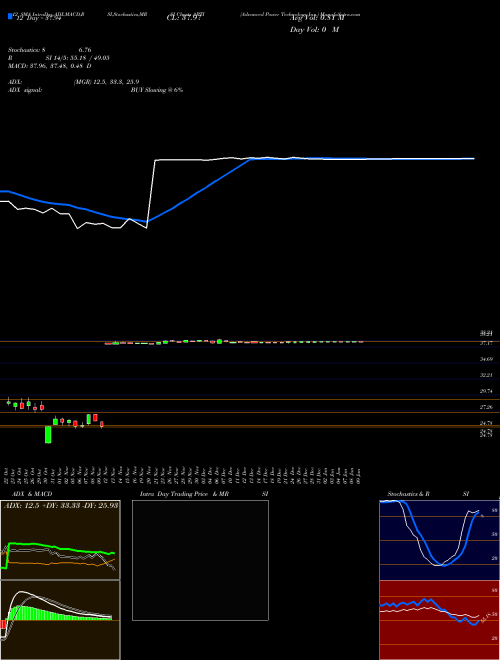Click the blue 12 Day SMA legend square
Screen dimensions: 500x660
(10, 16)
